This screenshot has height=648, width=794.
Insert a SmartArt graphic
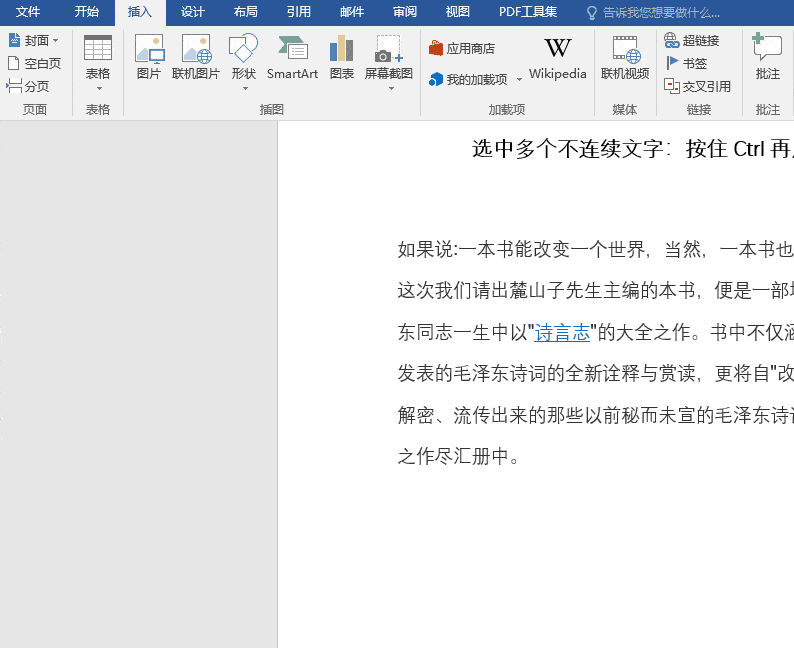point(292,57)
